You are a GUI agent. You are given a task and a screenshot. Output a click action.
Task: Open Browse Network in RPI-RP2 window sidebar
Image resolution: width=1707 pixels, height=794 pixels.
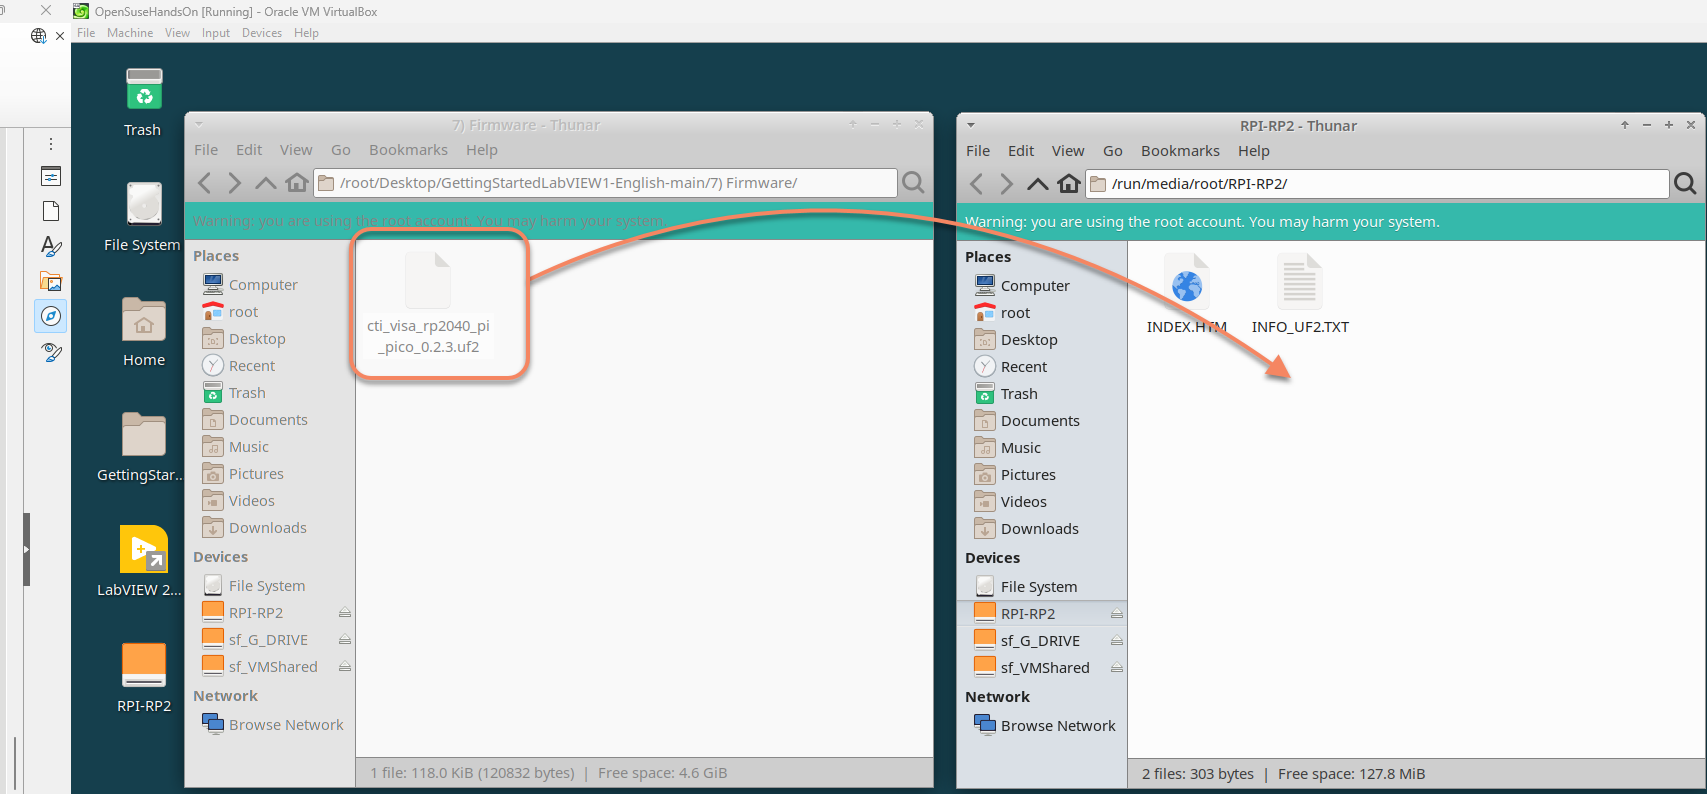(x=1041, y=726)
